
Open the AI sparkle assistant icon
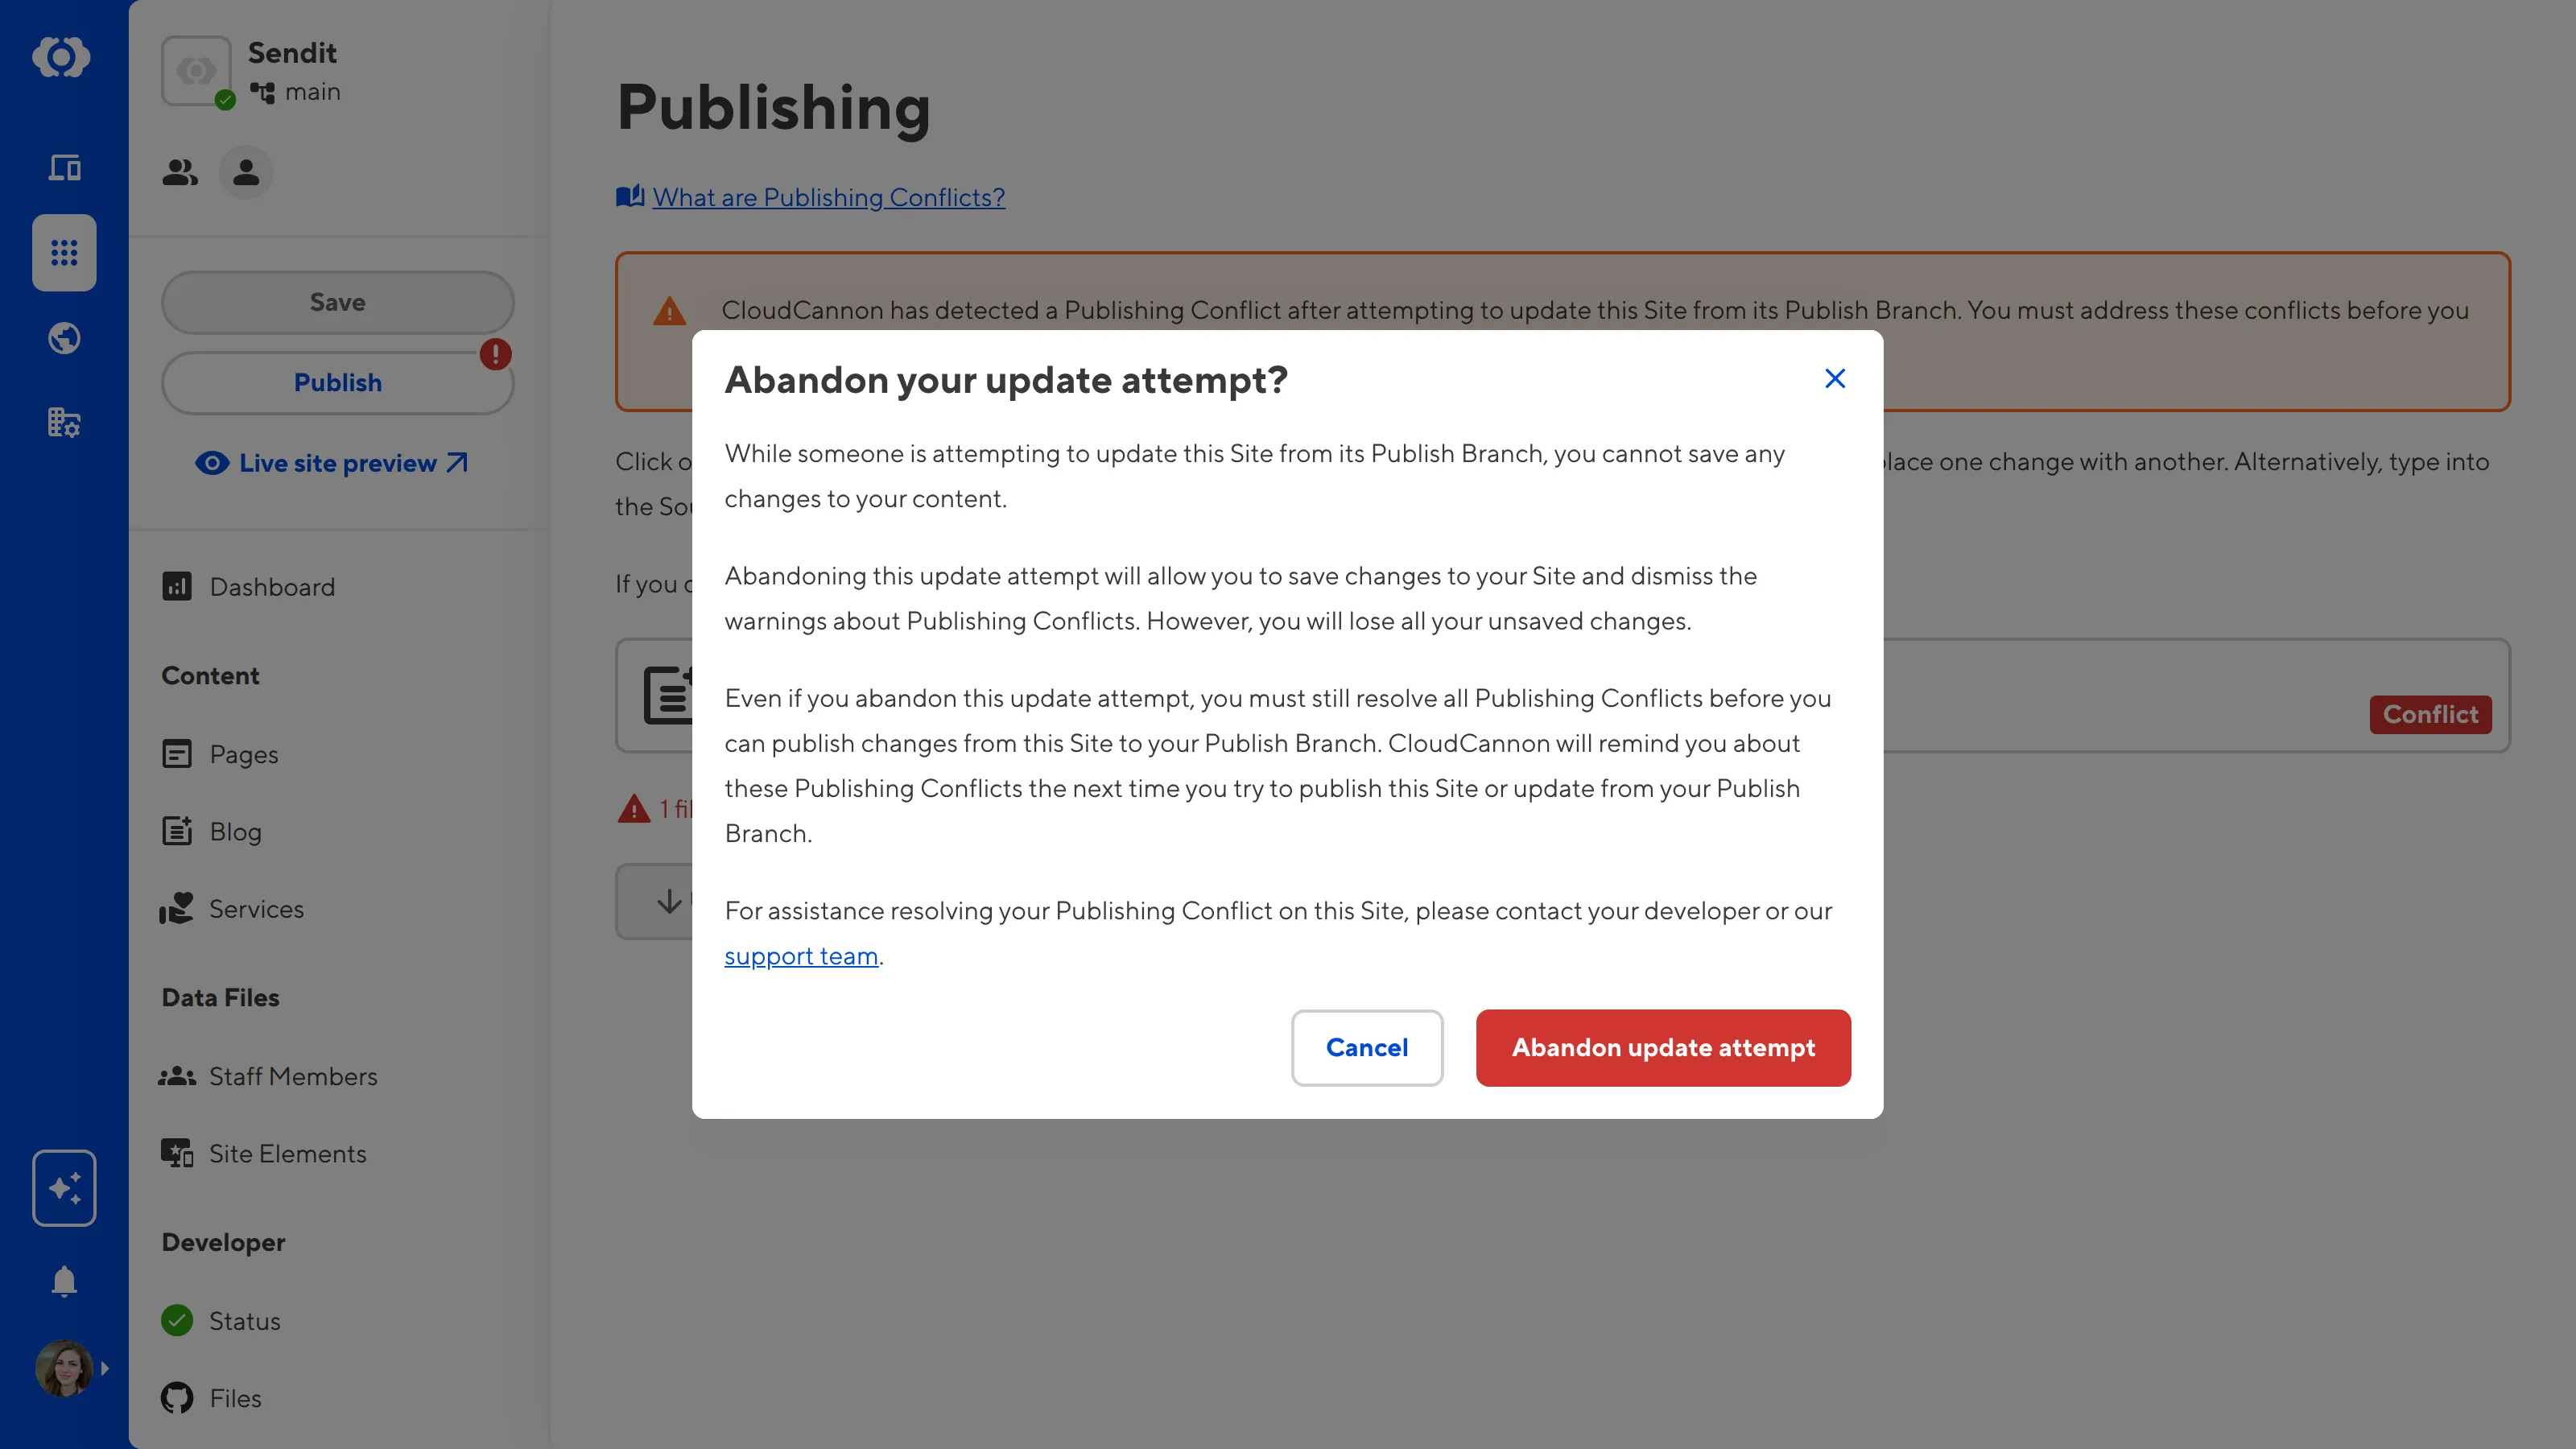(64, 1188)
